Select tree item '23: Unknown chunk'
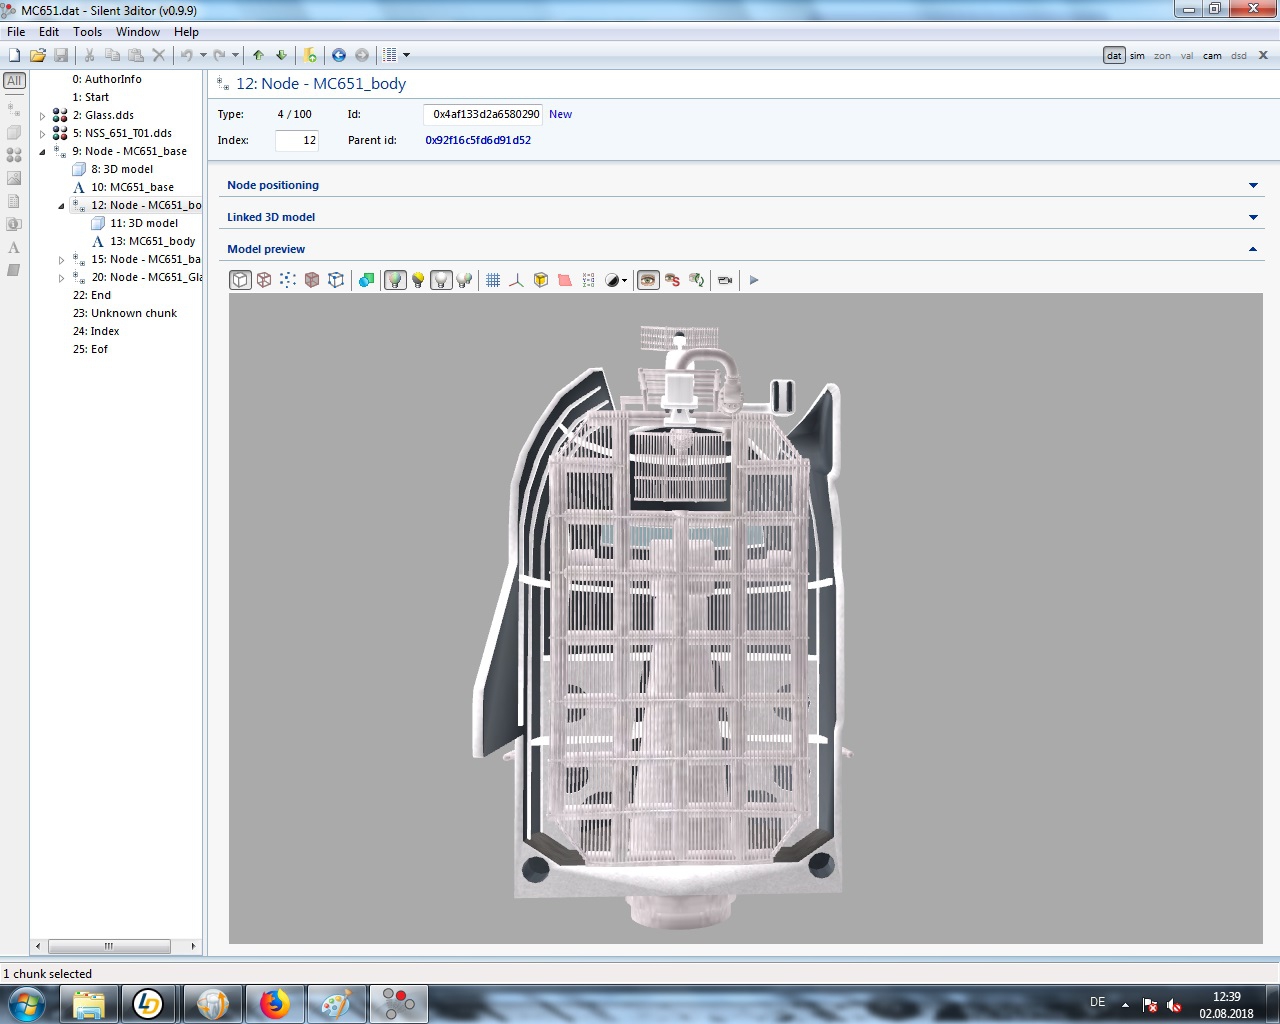1280x1024 pixels. [x=124, y=313]
